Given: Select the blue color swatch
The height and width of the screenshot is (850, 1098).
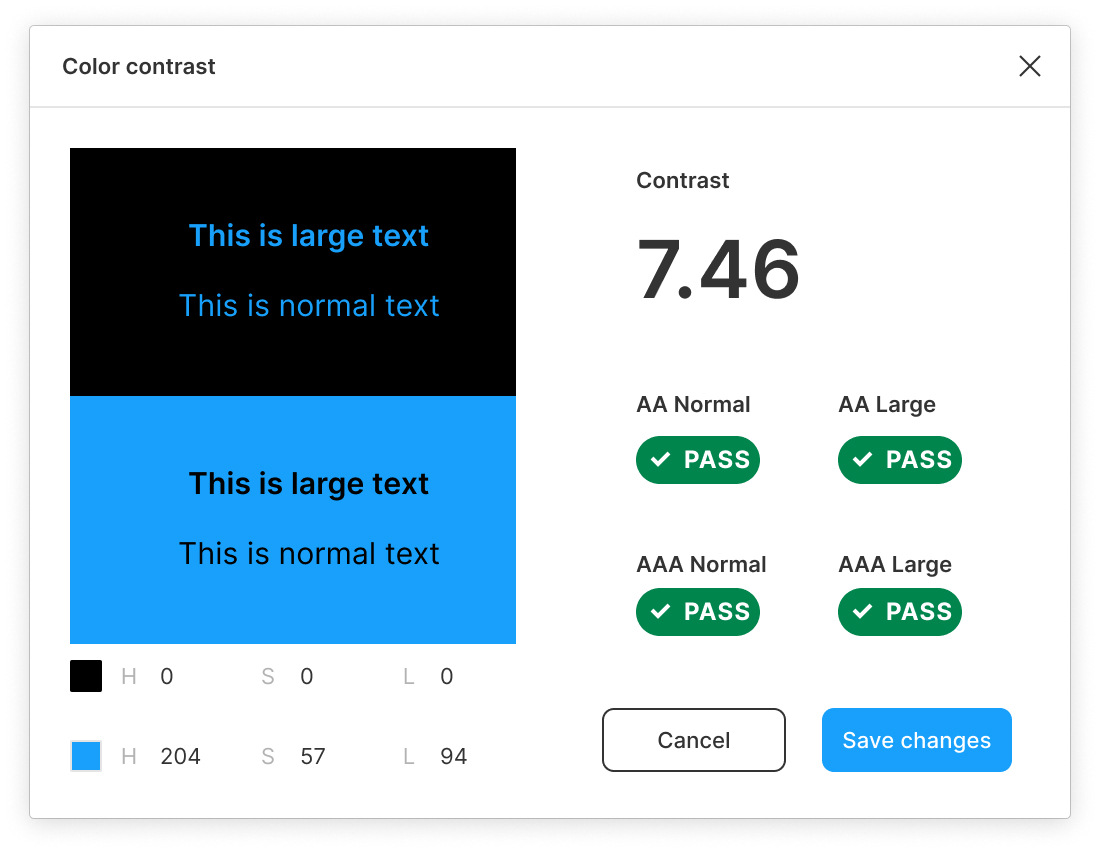Looking at the screenshot, I should pos(86,756).
